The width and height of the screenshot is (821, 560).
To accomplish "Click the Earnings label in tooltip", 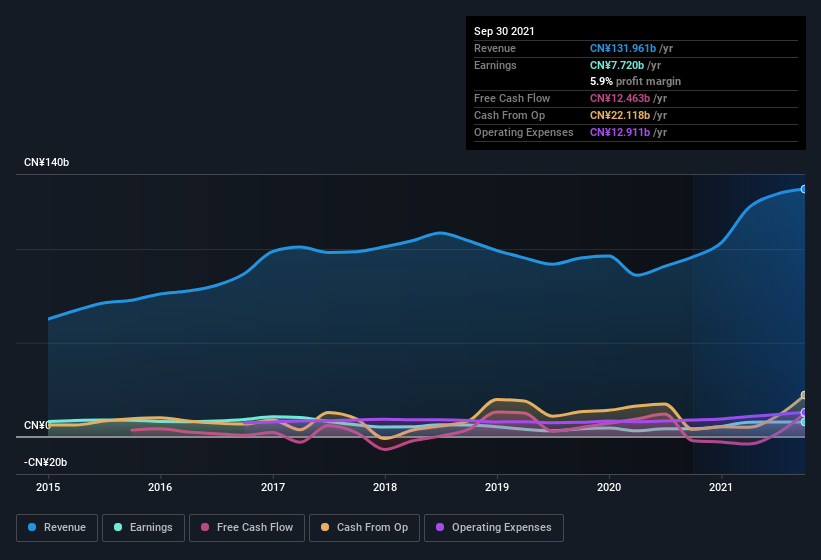I will [495, 65].
